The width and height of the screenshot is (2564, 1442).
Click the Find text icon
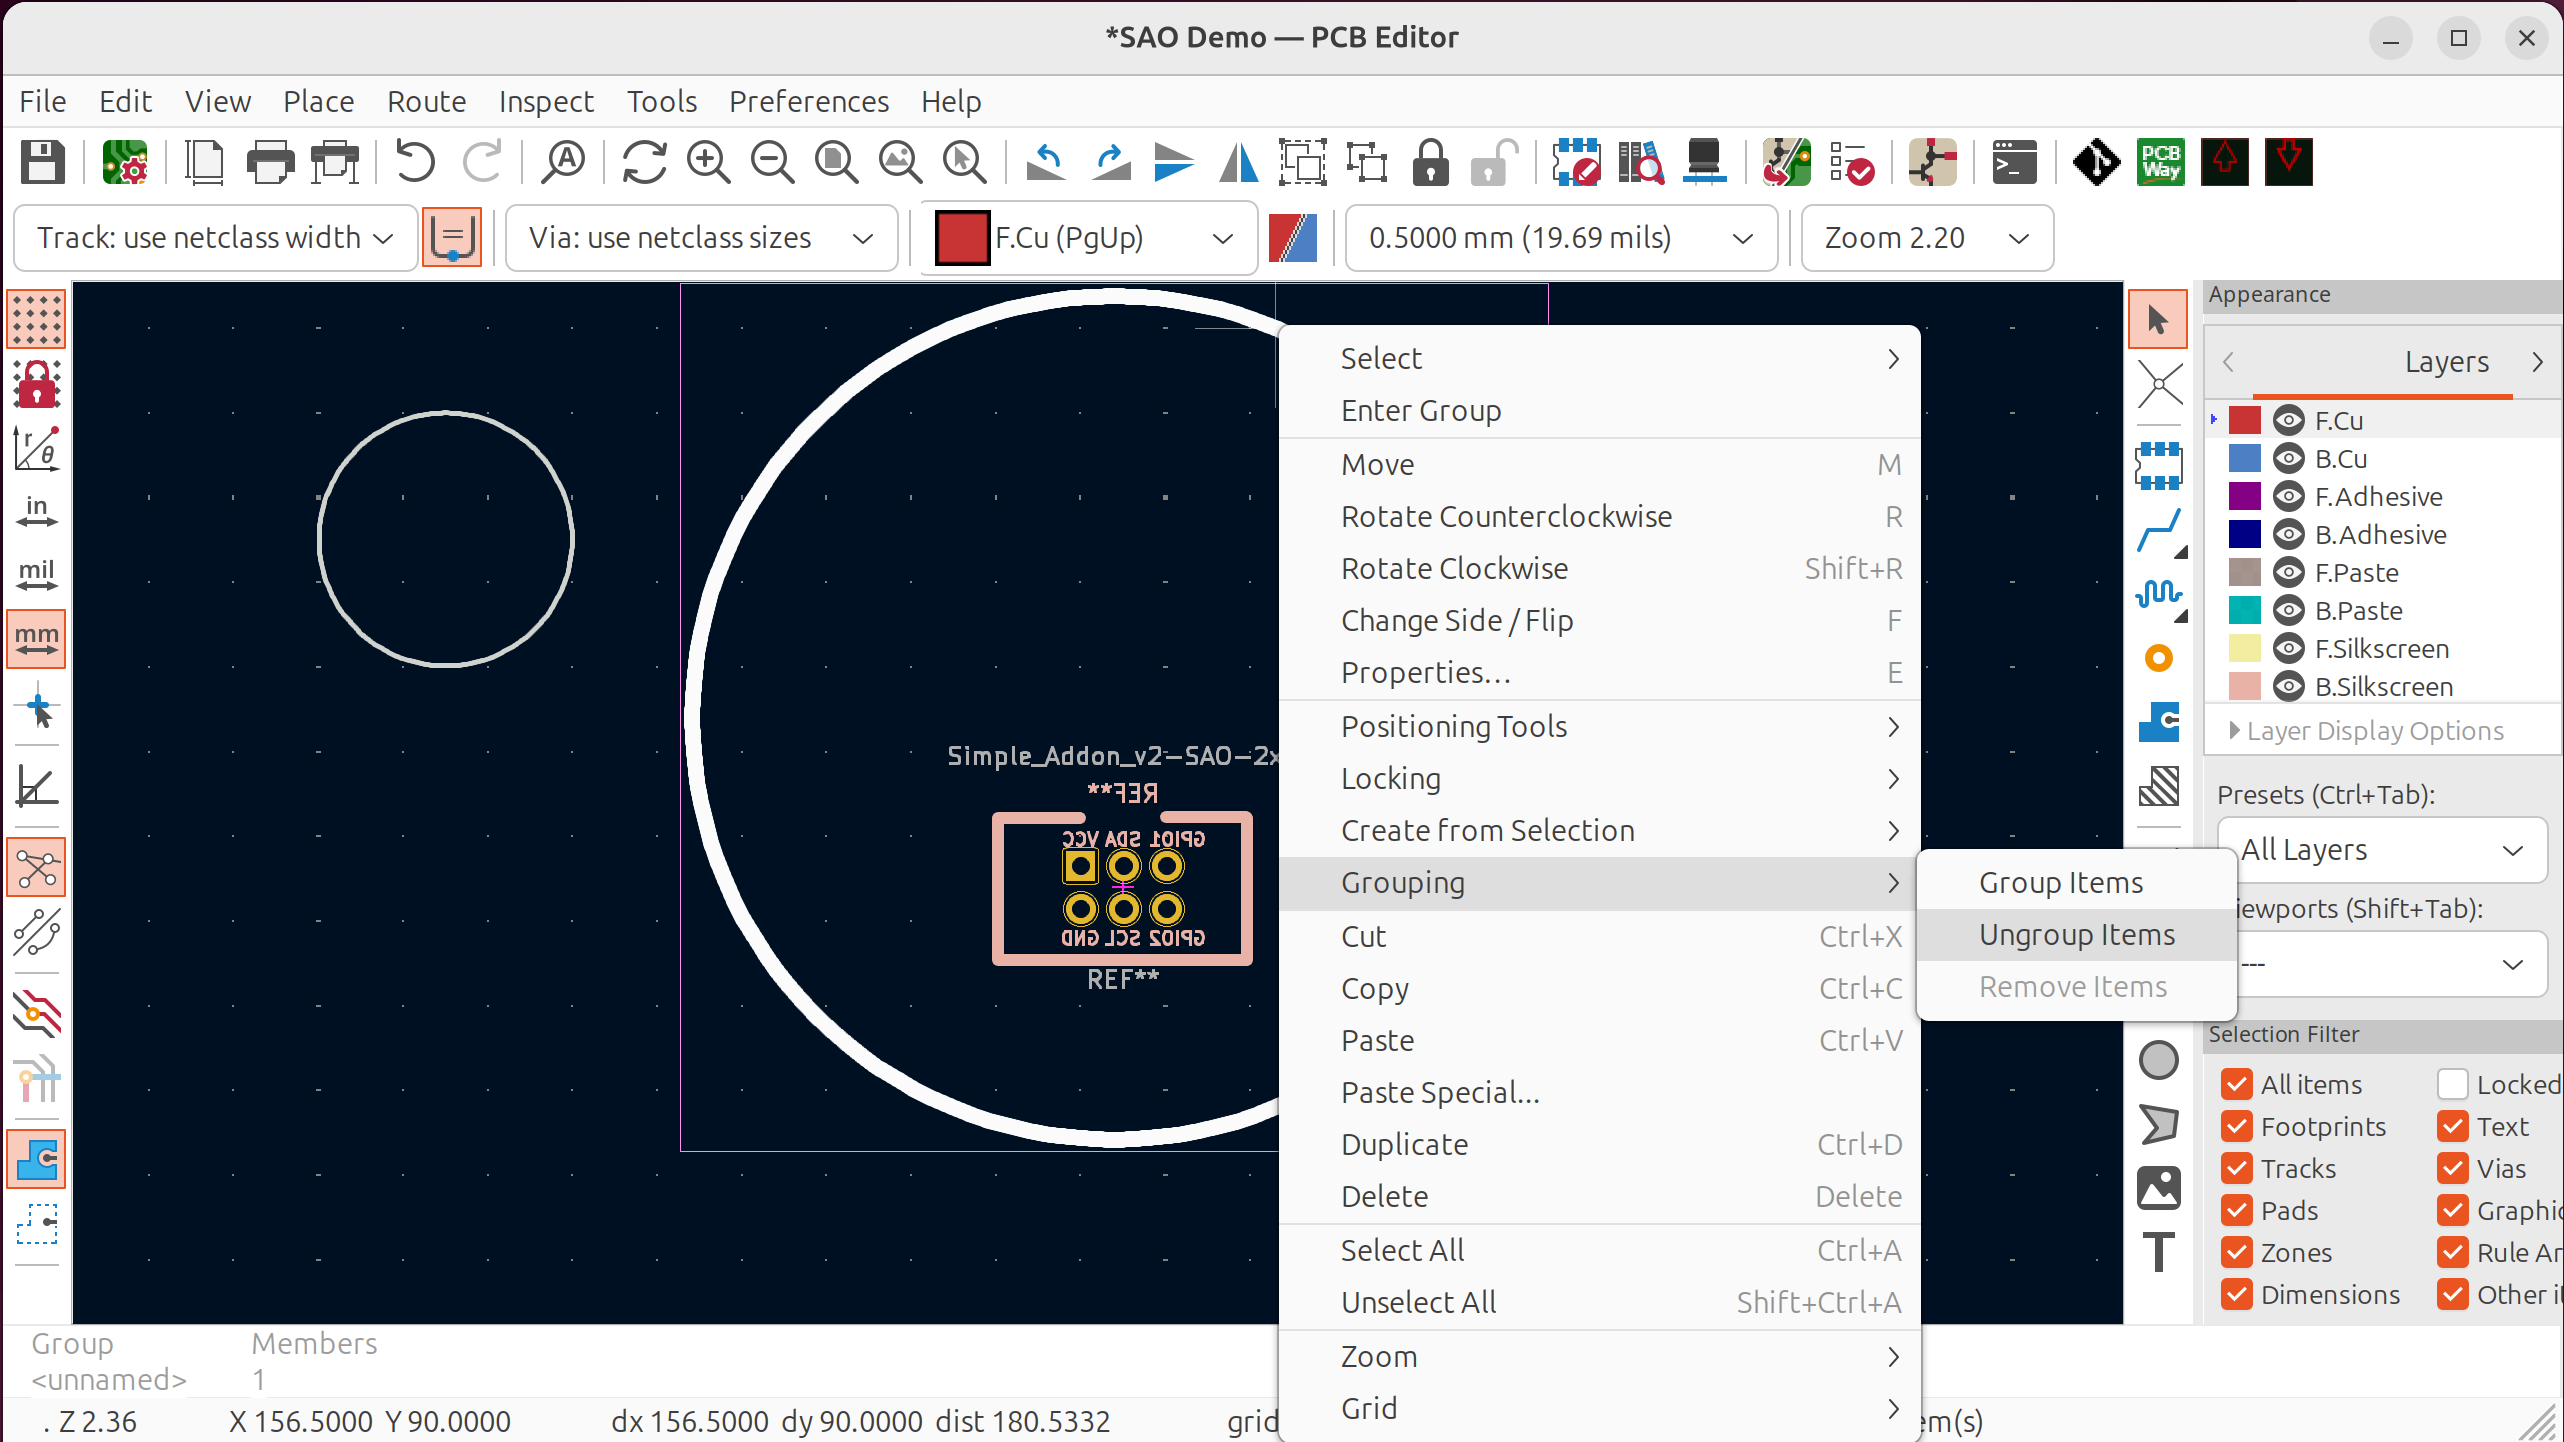[x=564, y=162]
